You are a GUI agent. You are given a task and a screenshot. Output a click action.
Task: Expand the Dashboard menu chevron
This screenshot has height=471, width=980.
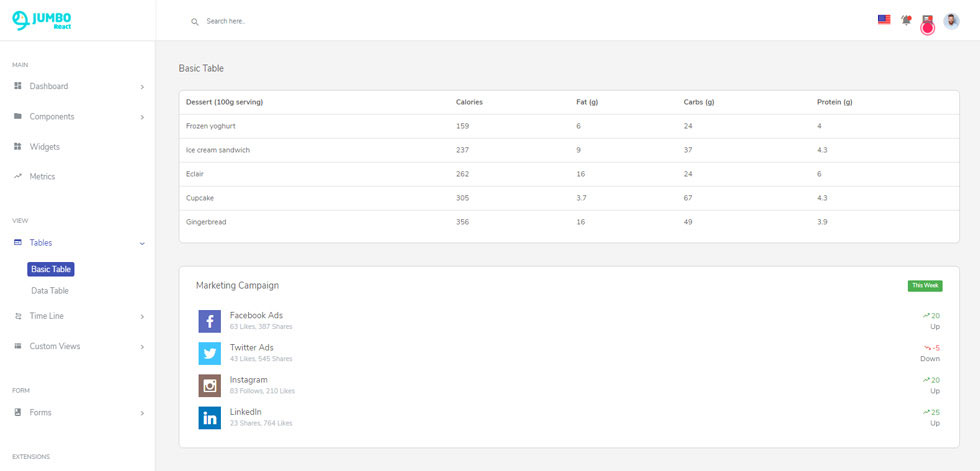142,87
